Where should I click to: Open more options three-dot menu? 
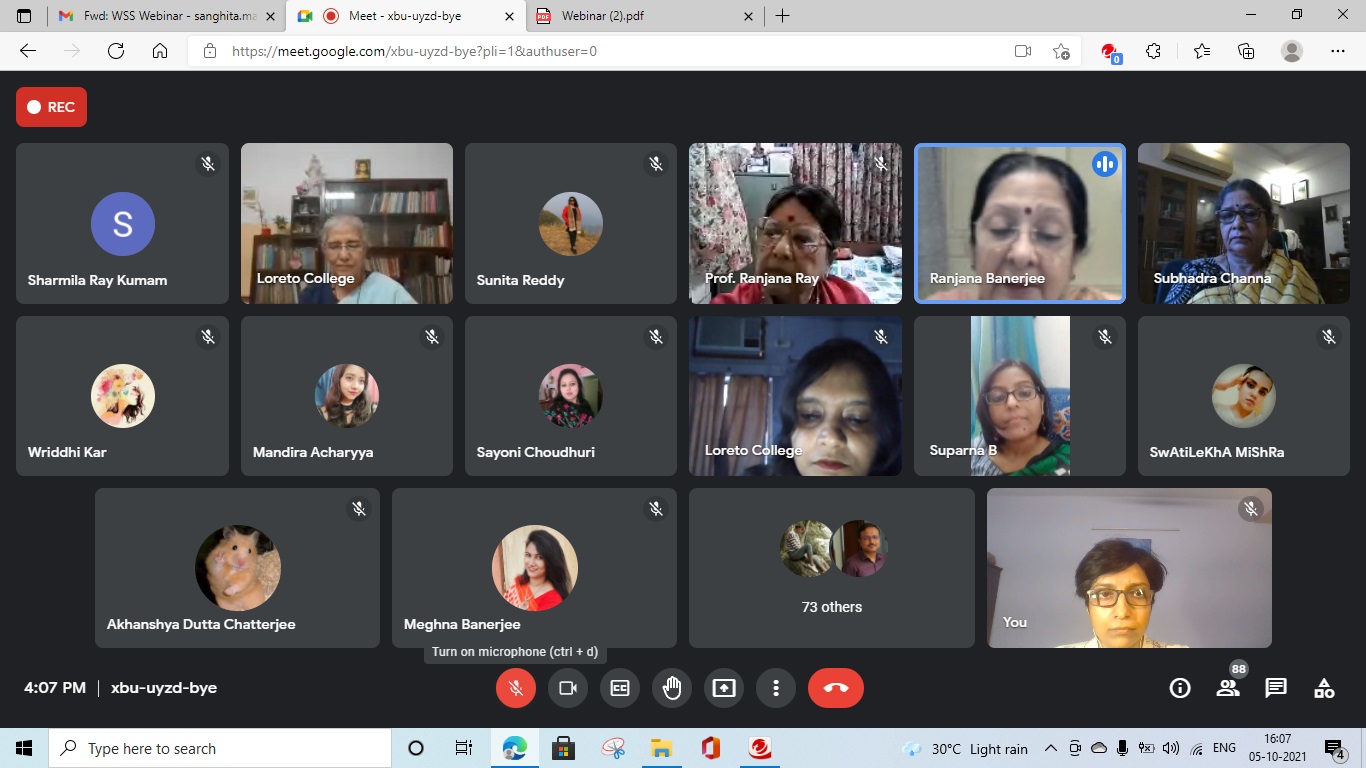pyautogui.click(x=776, y=688)
